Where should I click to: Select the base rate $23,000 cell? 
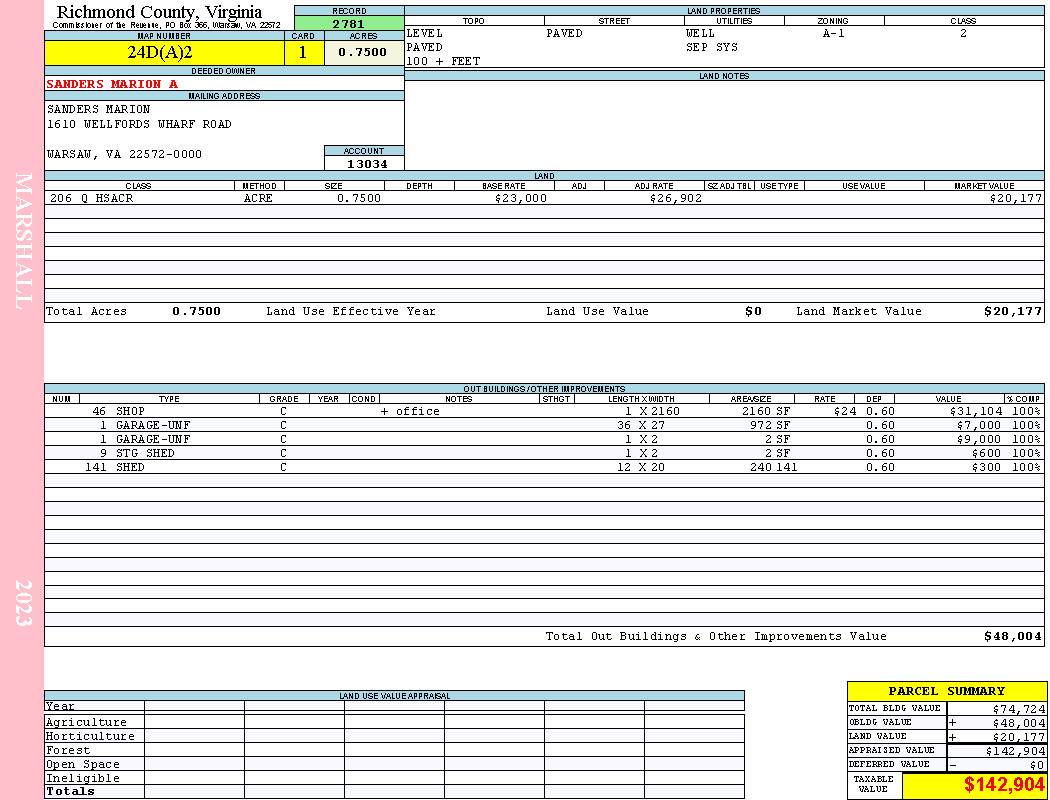pos(520,198)
